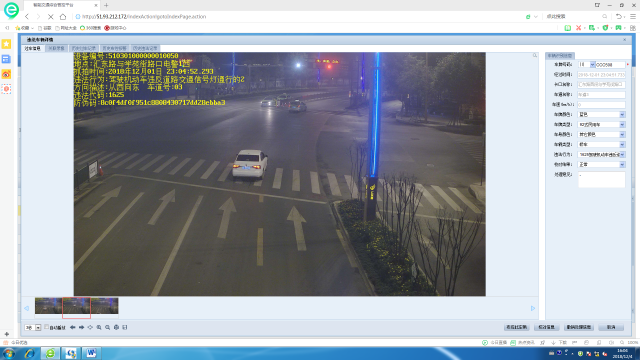Click the print icon in the bottom toolbar
Viewport: 640px width, 360px height.
(116, 327)
